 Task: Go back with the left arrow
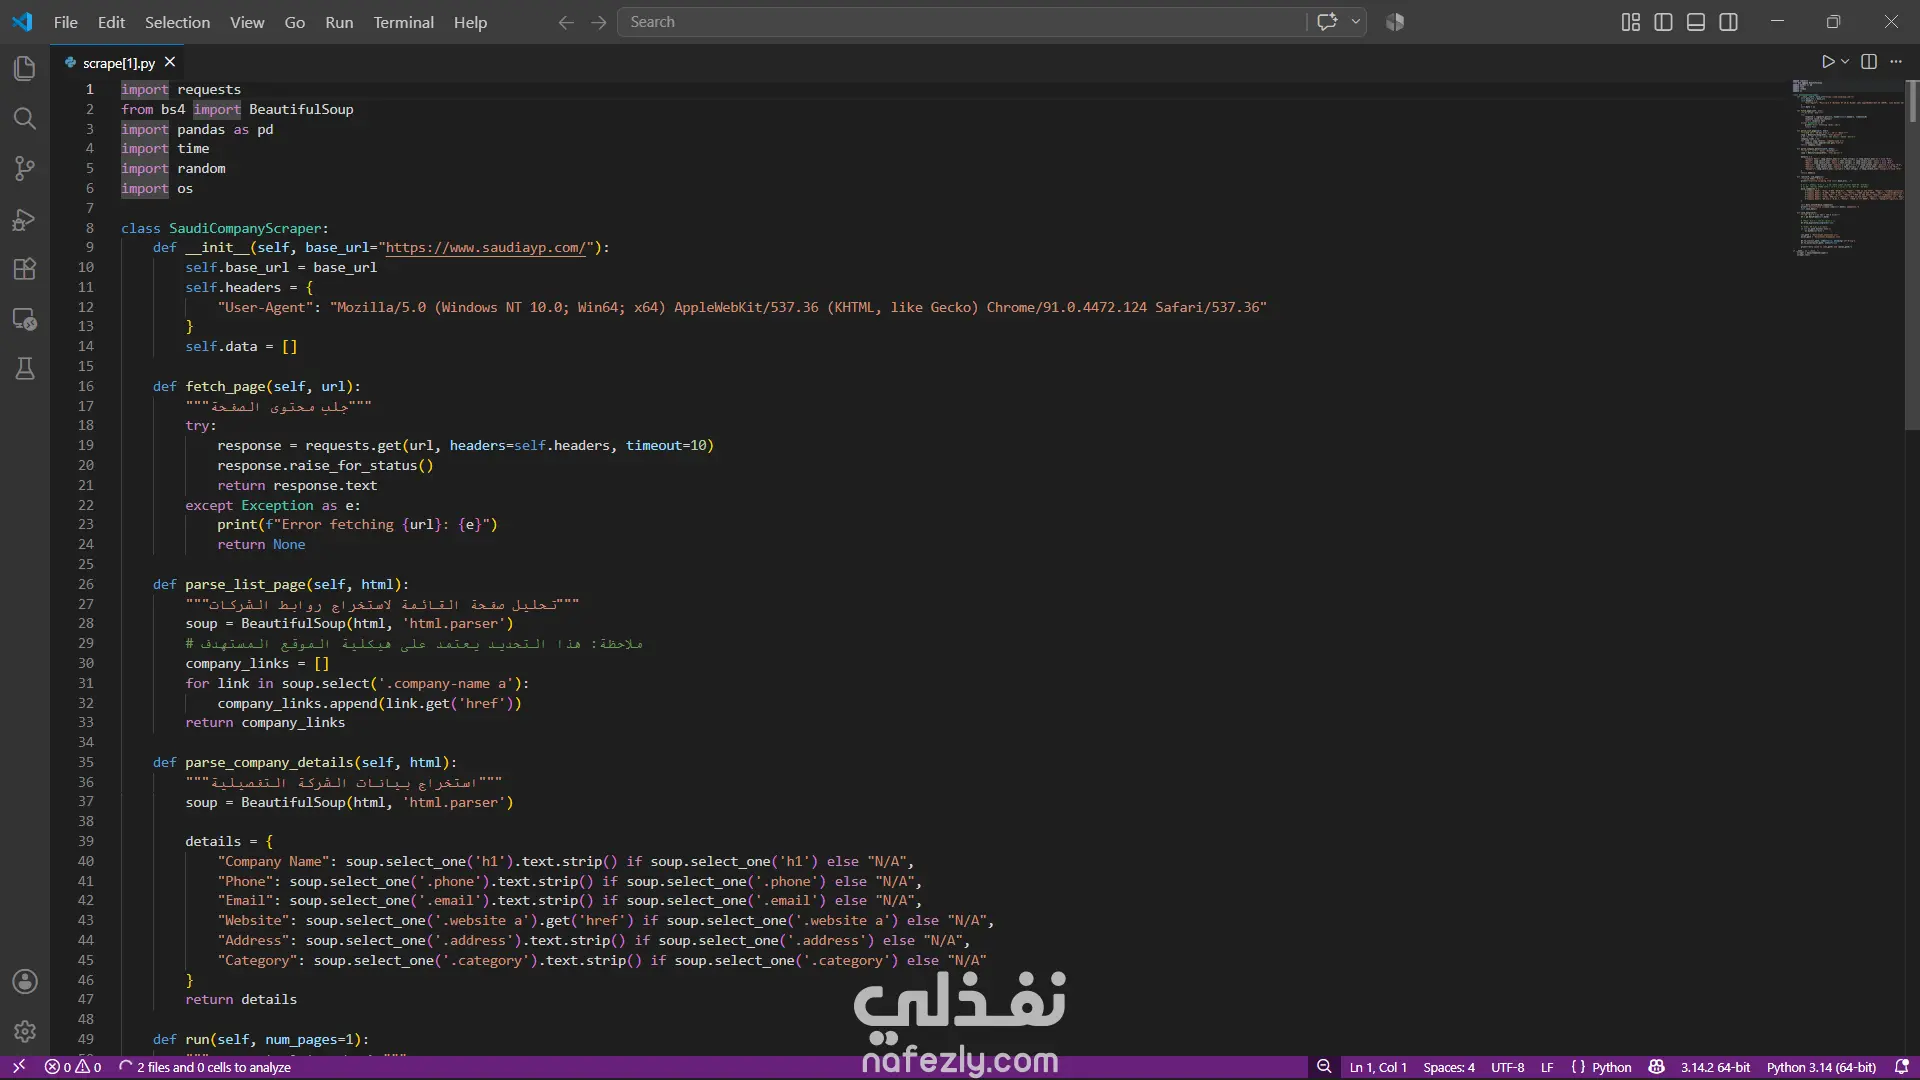click(x=566, y=22)
